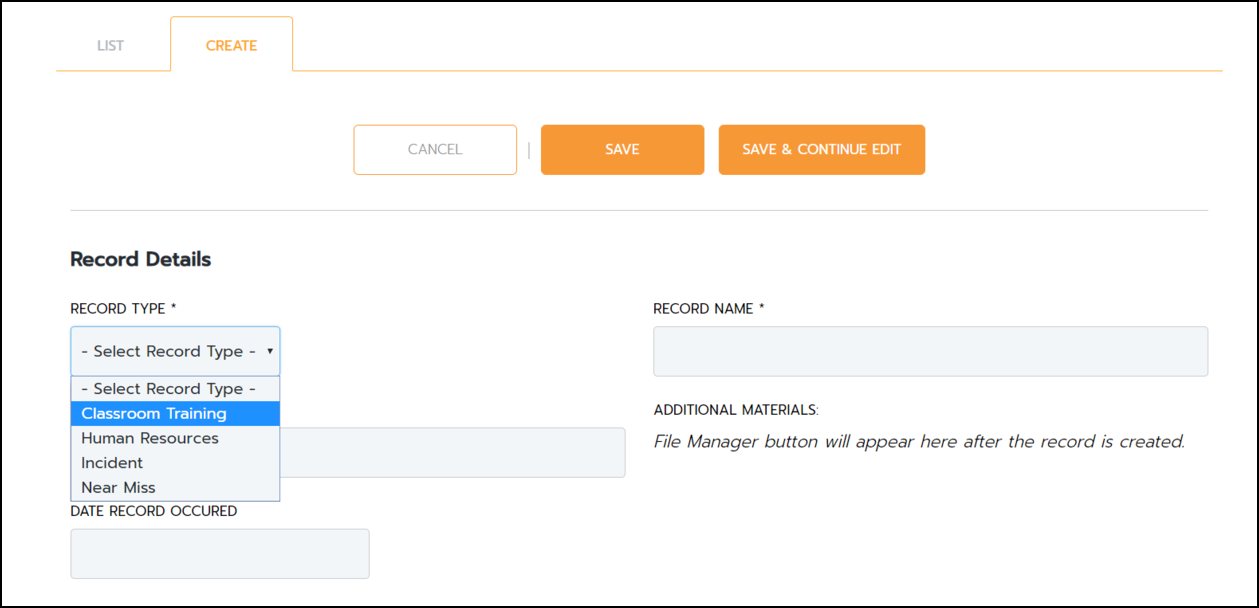Select the Near Miss option

click(175, 488)
